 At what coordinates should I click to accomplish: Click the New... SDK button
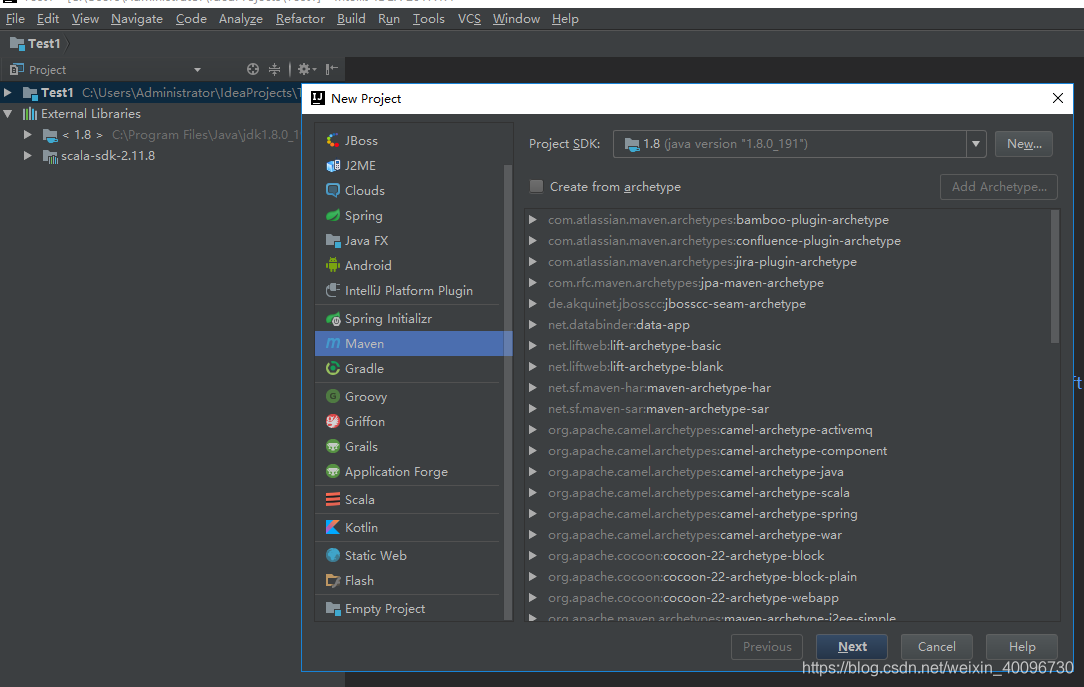1024,144
